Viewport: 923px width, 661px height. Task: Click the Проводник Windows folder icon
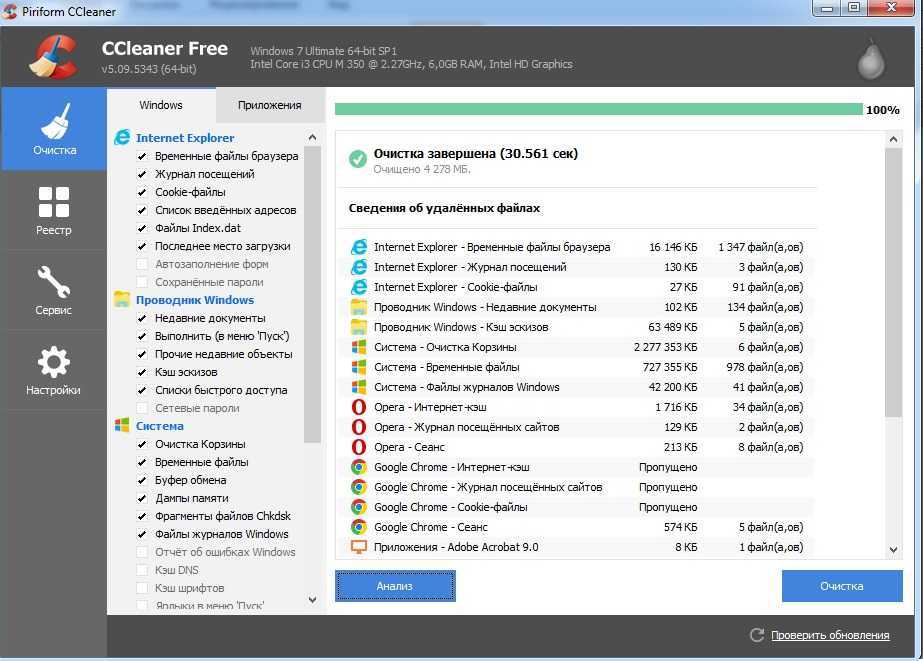[x=122, y=300]
